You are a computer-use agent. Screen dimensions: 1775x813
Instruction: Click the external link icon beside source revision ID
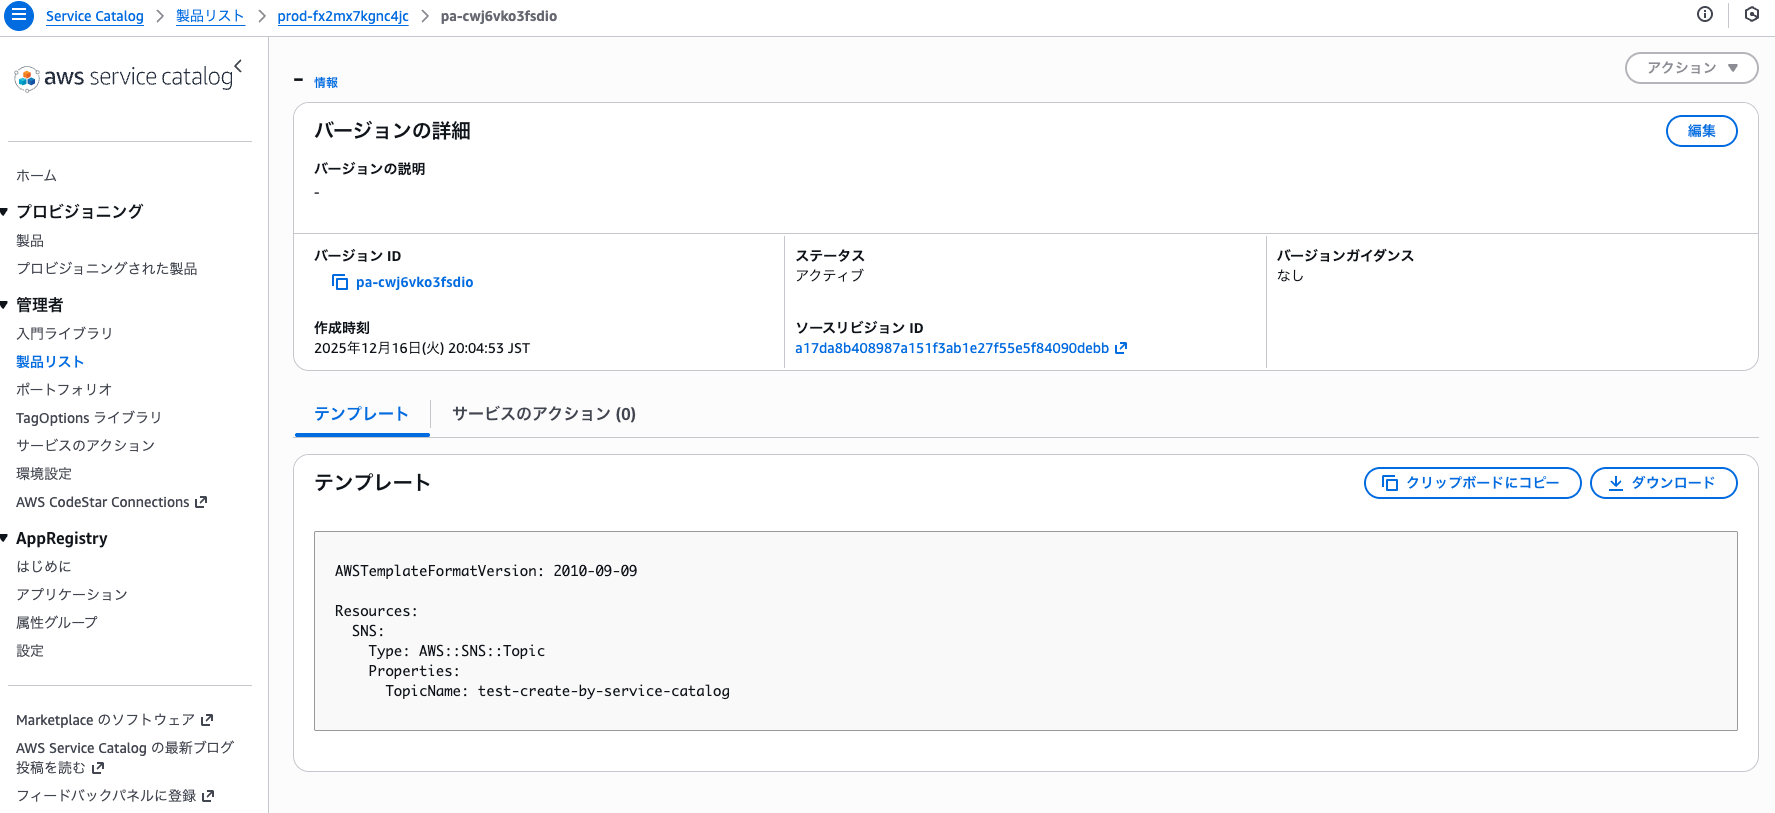click(x=1121, y=348)
